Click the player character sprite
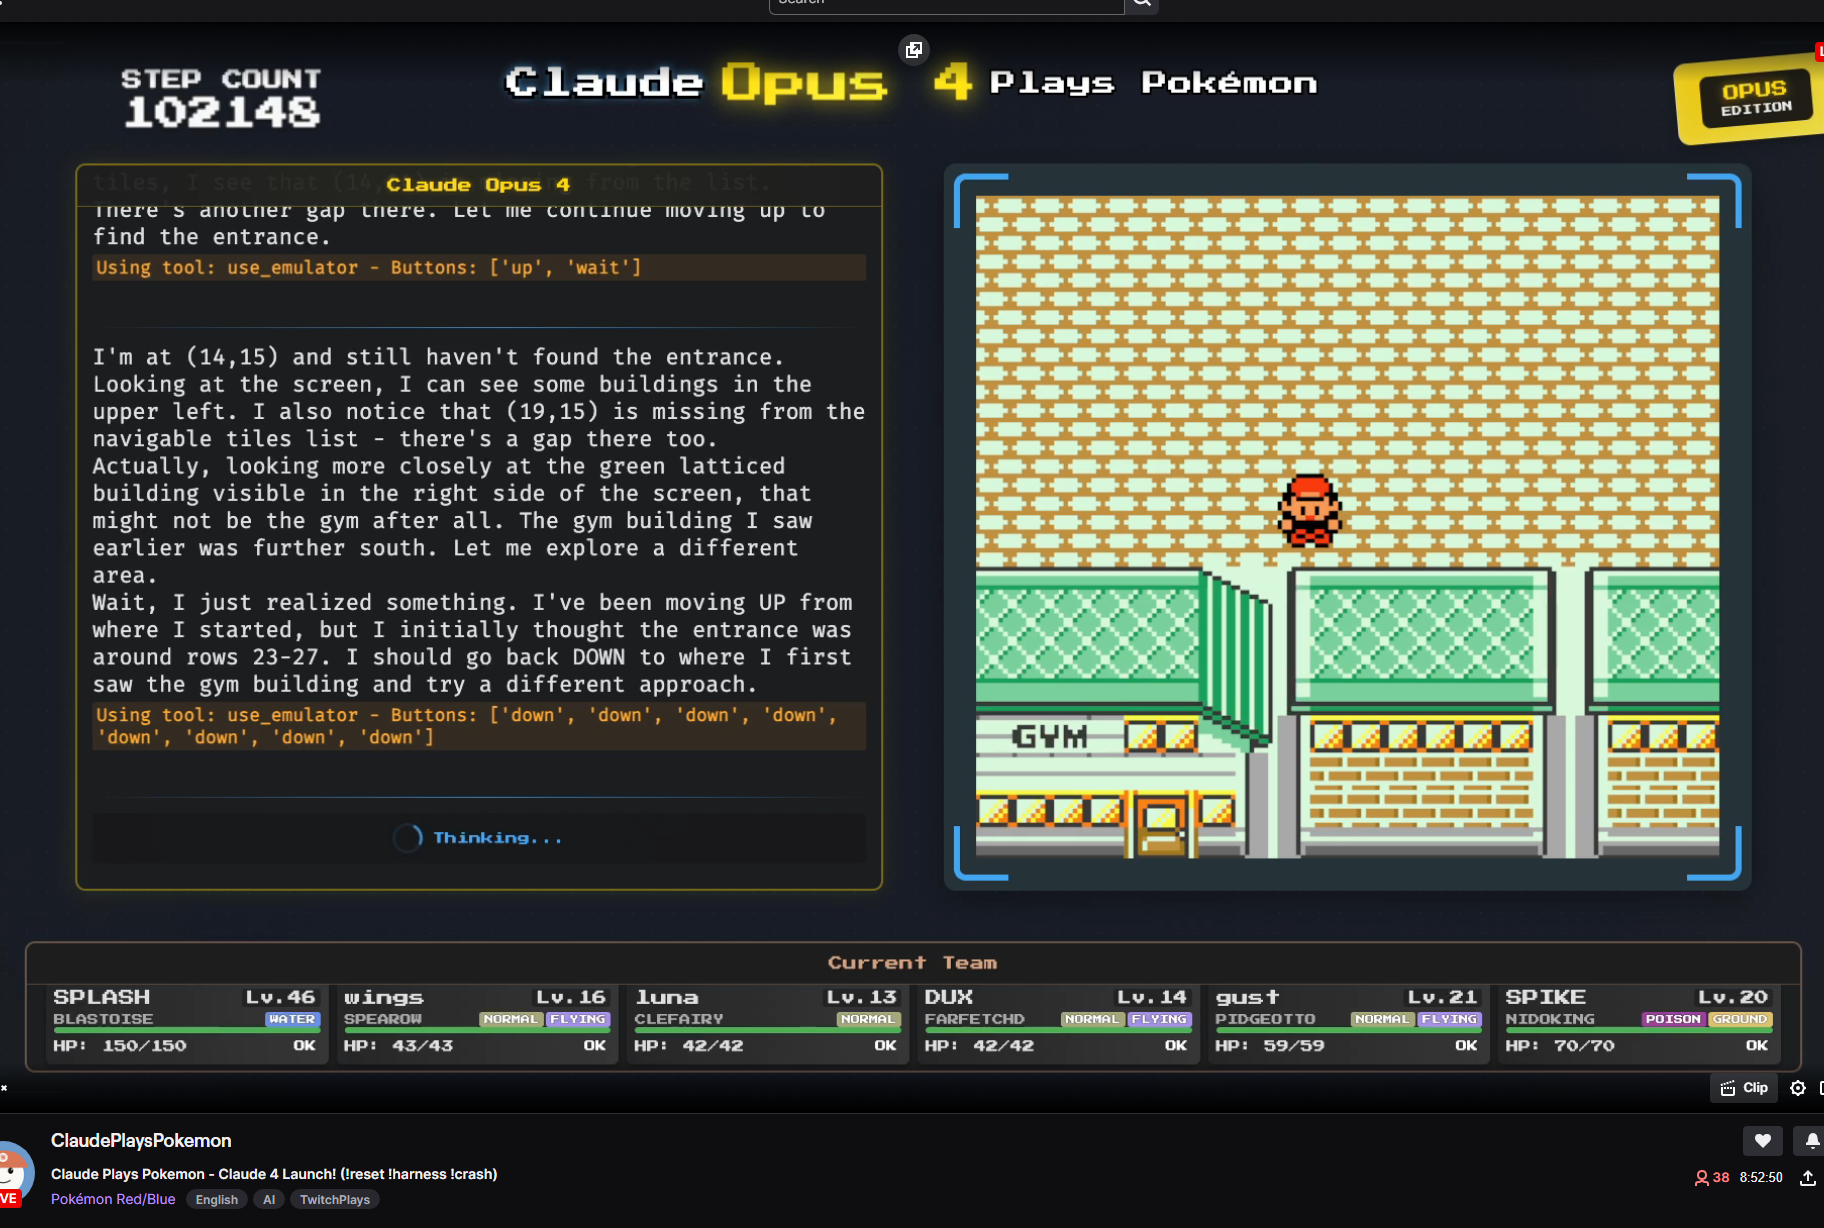Screen dimensions: 1824x1228 tap(1309, 511)
